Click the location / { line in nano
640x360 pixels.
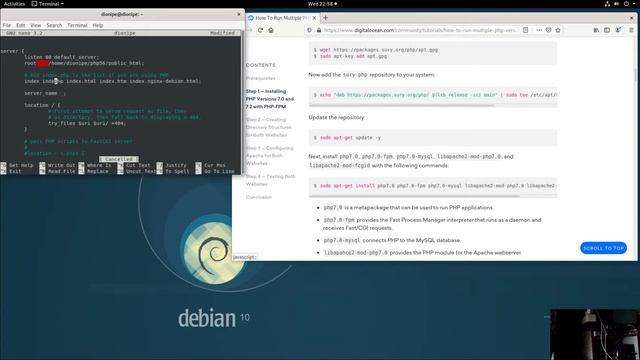pyautogui.click(x=42, y=105)
